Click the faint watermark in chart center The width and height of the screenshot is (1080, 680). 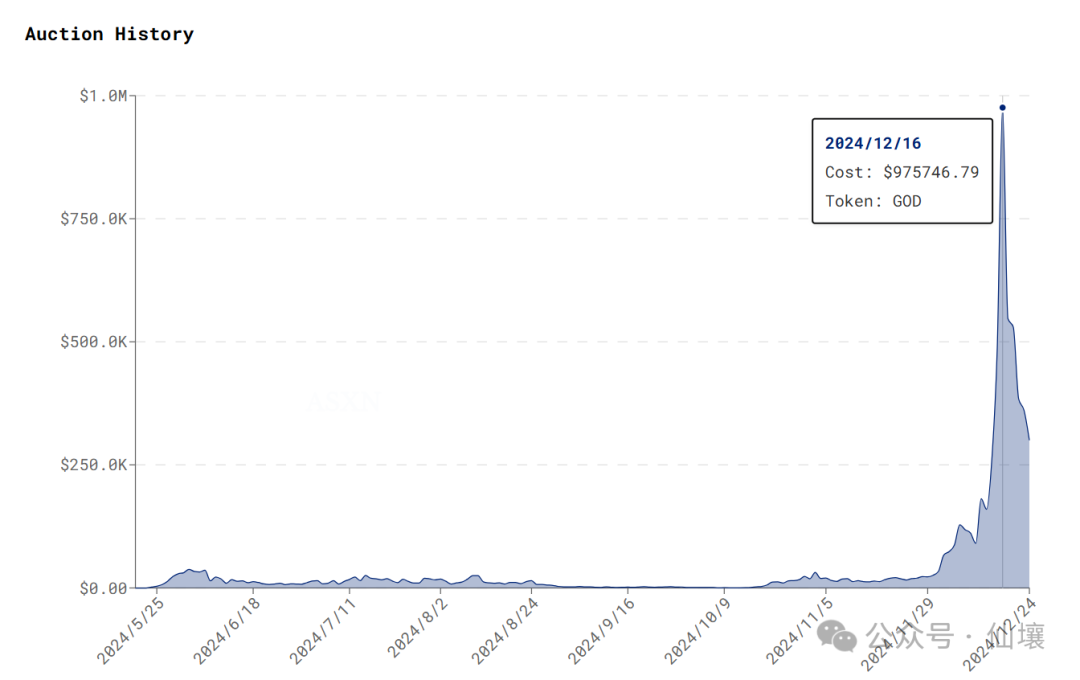(342, 402)
